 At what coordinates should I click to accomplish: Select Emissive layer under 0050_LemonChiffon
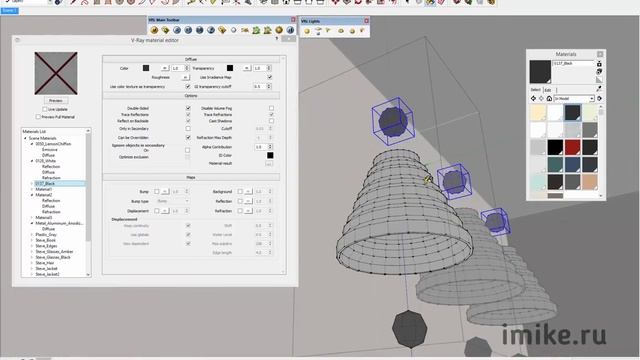[x=50, y=150]
